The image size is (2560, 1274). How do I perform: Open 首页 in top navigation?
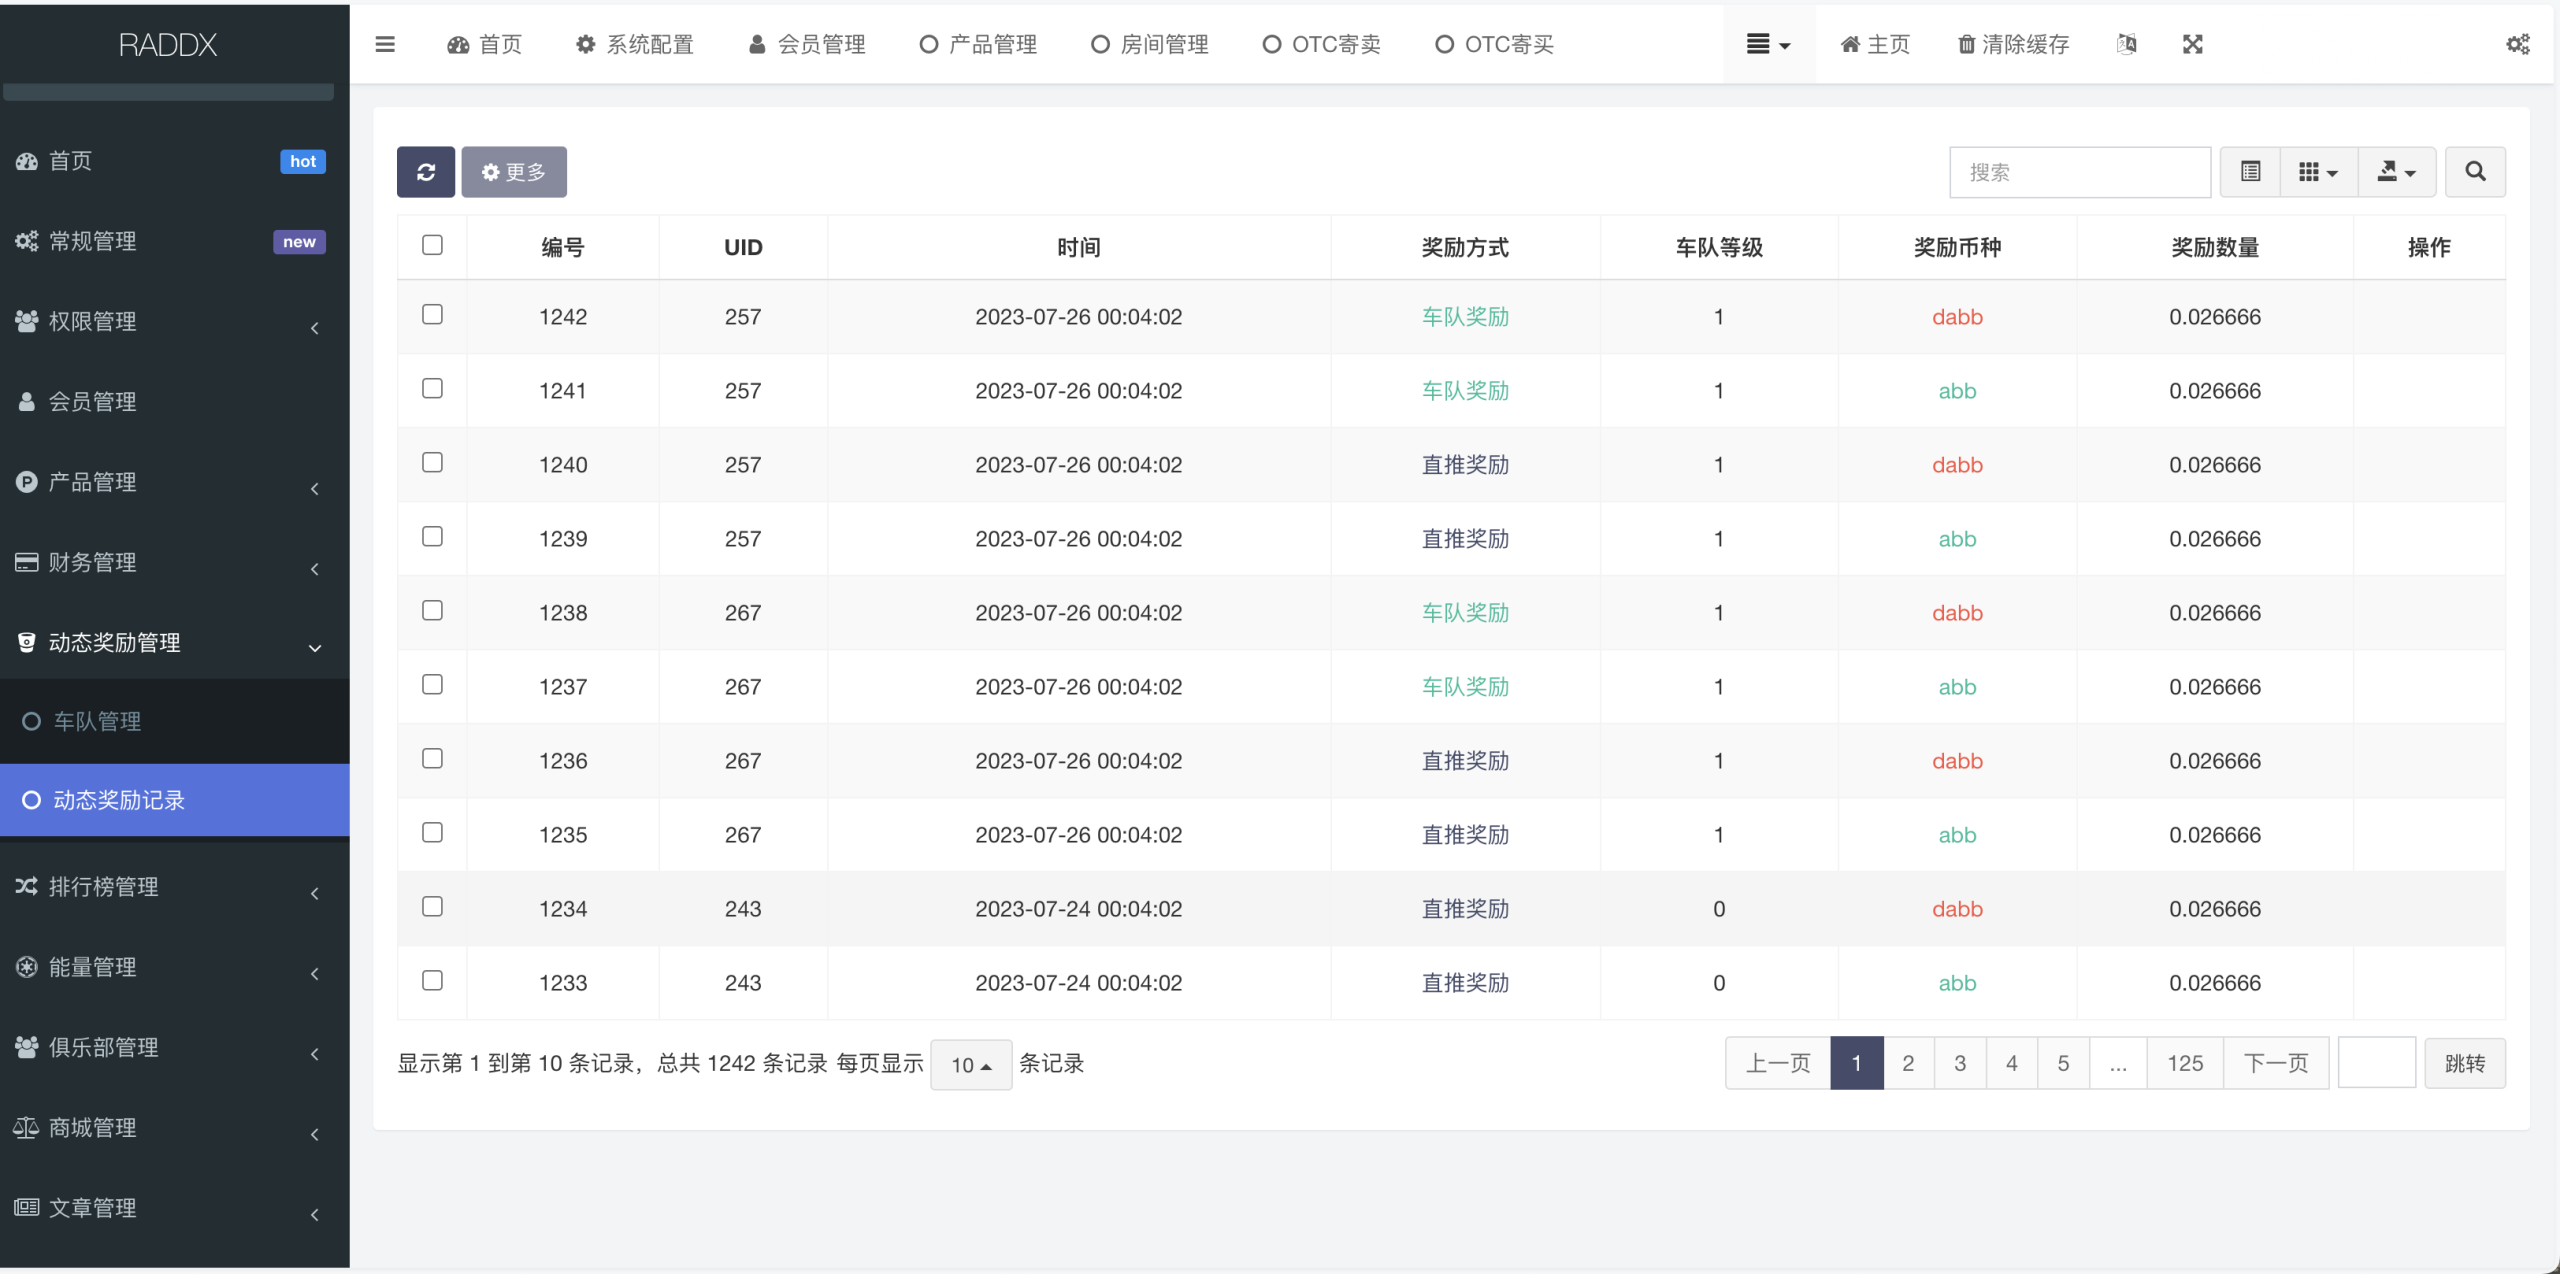(485, 44)
